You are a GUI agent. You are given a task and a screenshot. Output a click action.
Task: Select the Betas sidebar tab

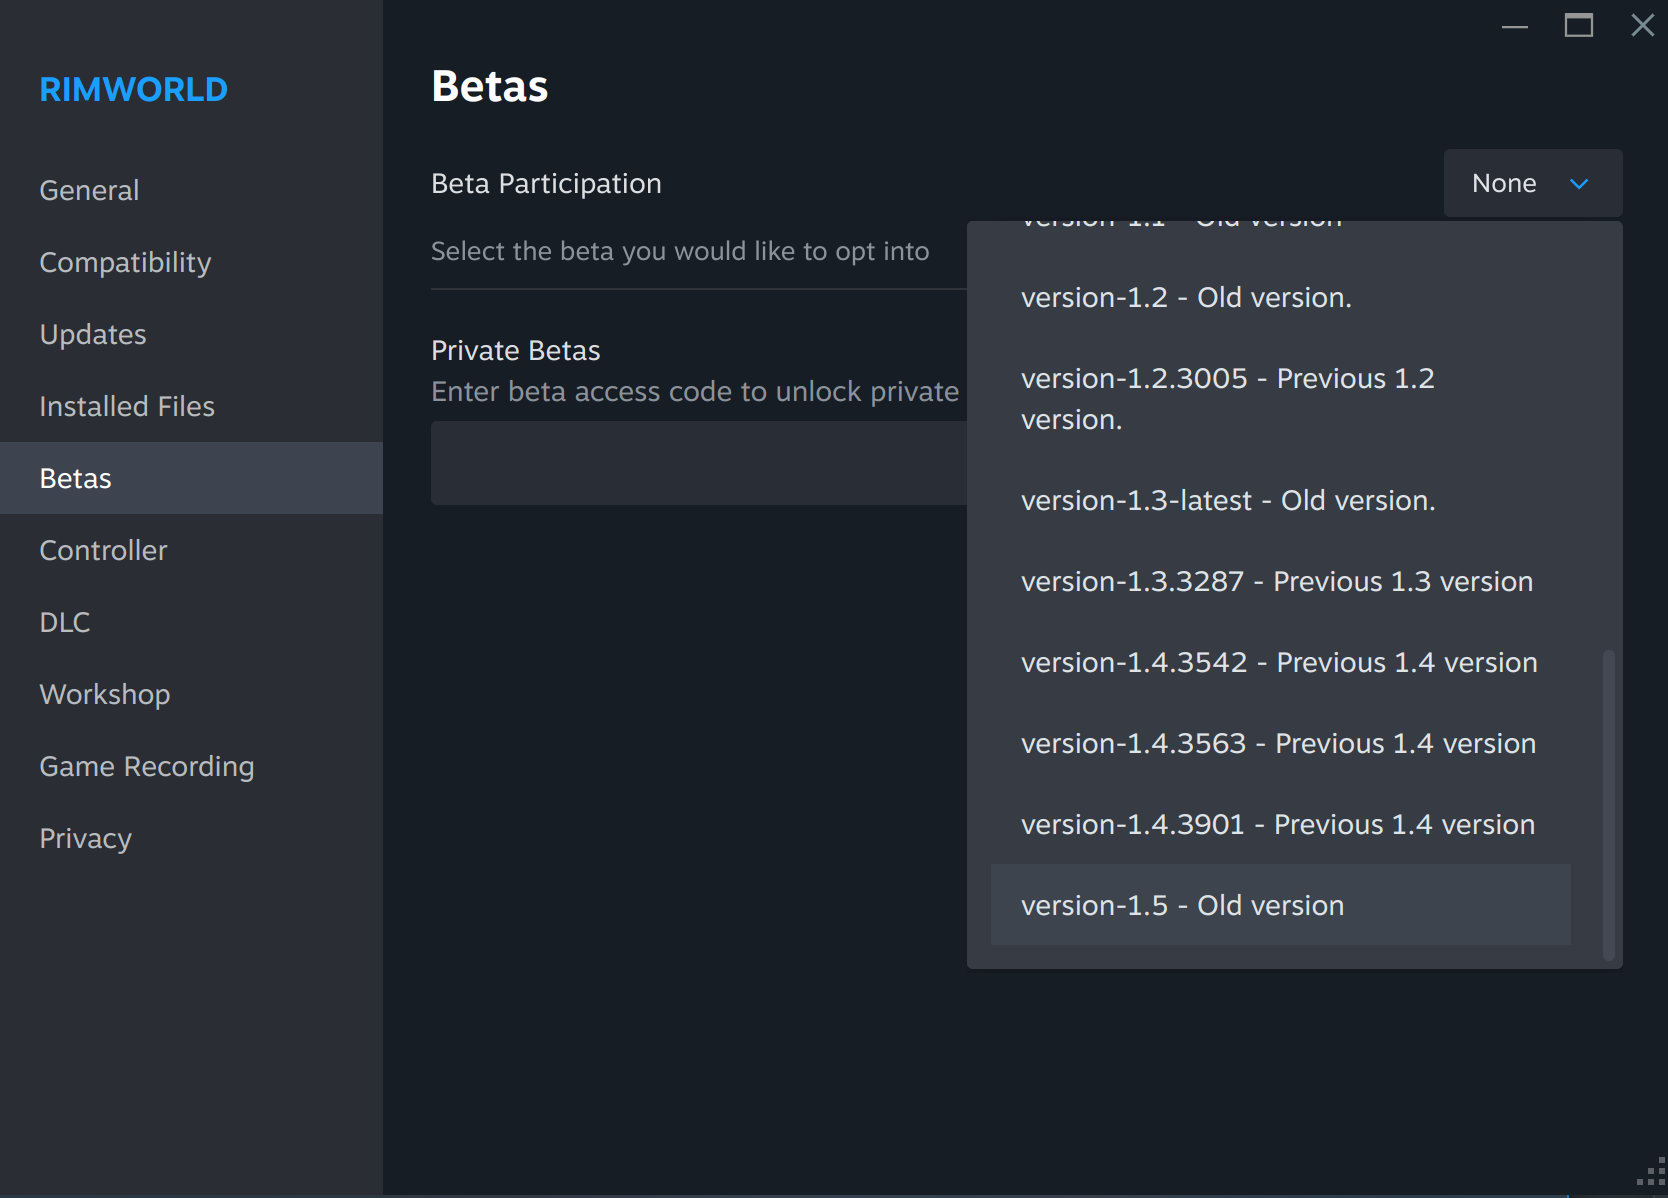[x=191, y=478]
